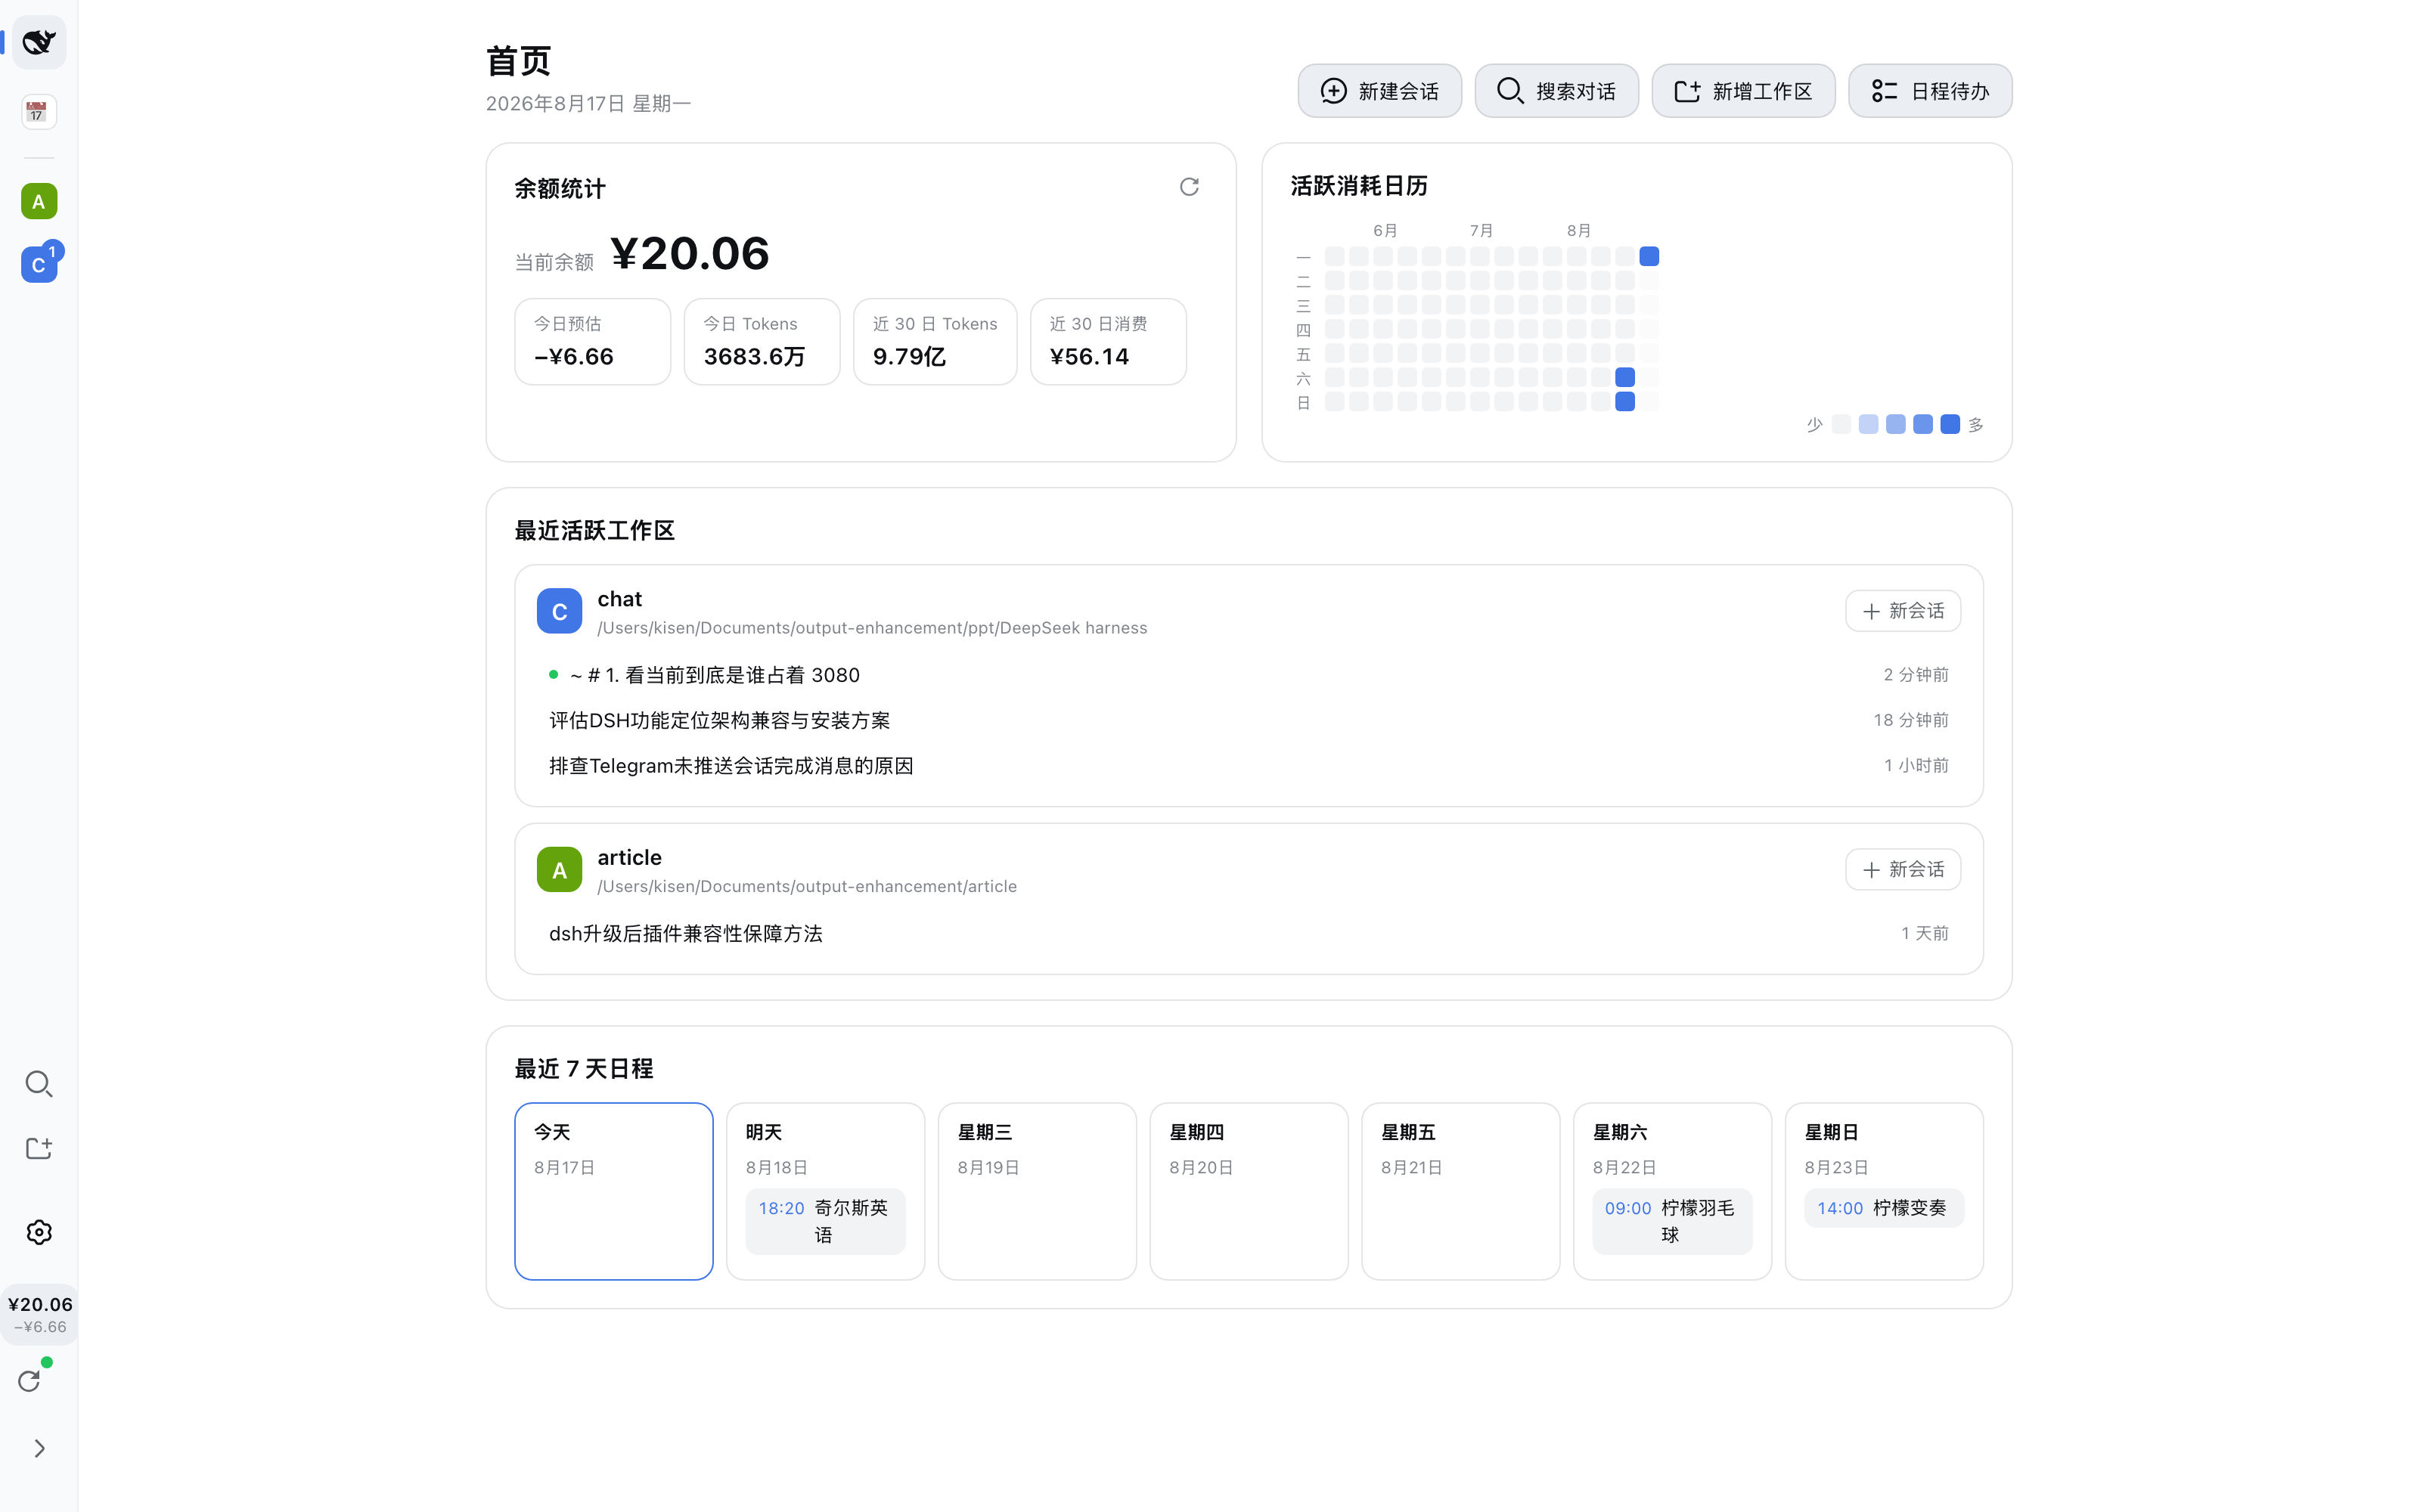
Task: Open the sidebar search magnifier icon
Action: point(39,1084)
